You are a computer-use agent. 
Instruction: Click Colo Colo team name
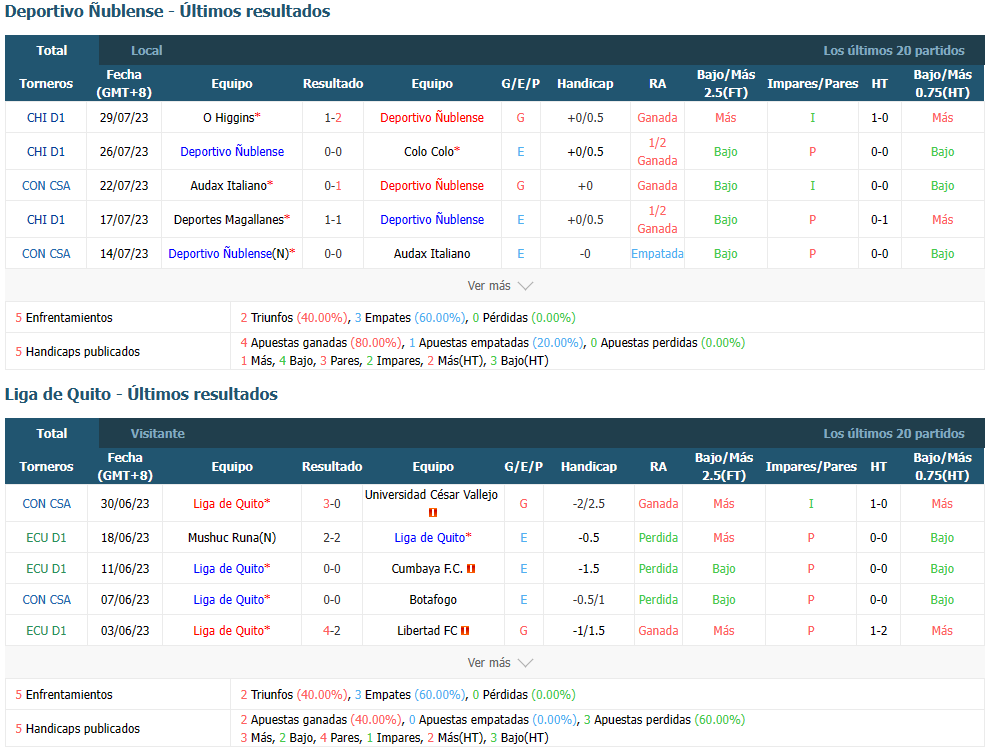point(429,152)
